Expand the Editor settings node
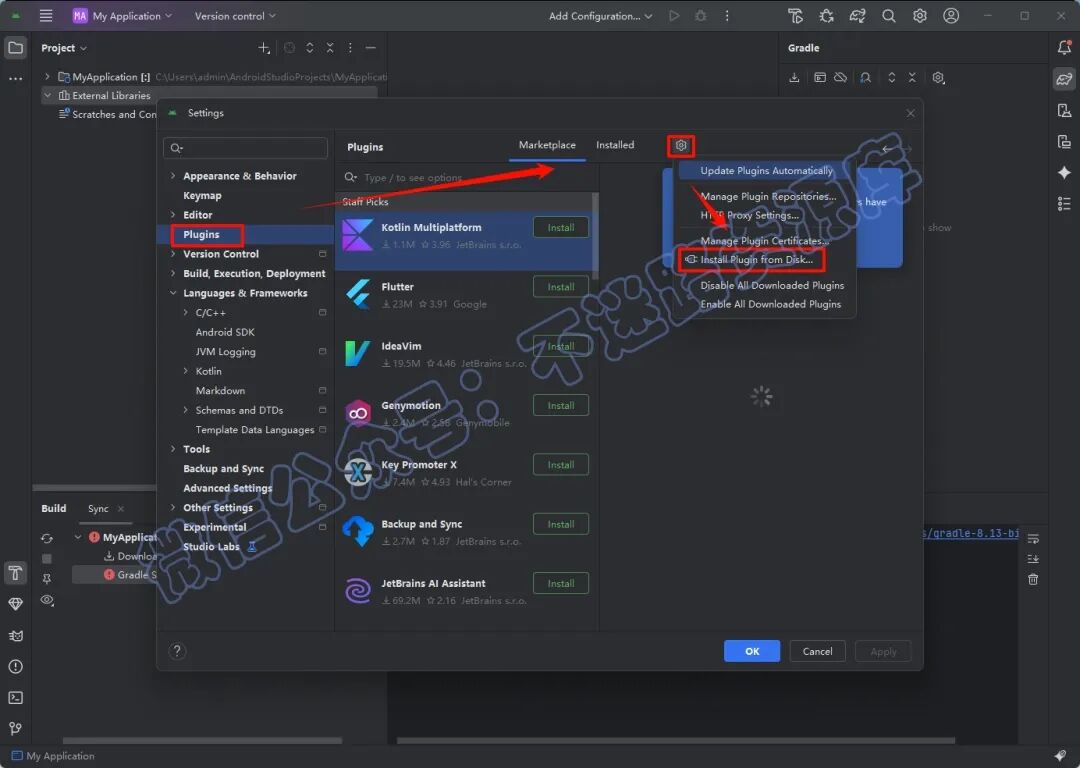Screen dimensions: 1080x768 (173, 215)
